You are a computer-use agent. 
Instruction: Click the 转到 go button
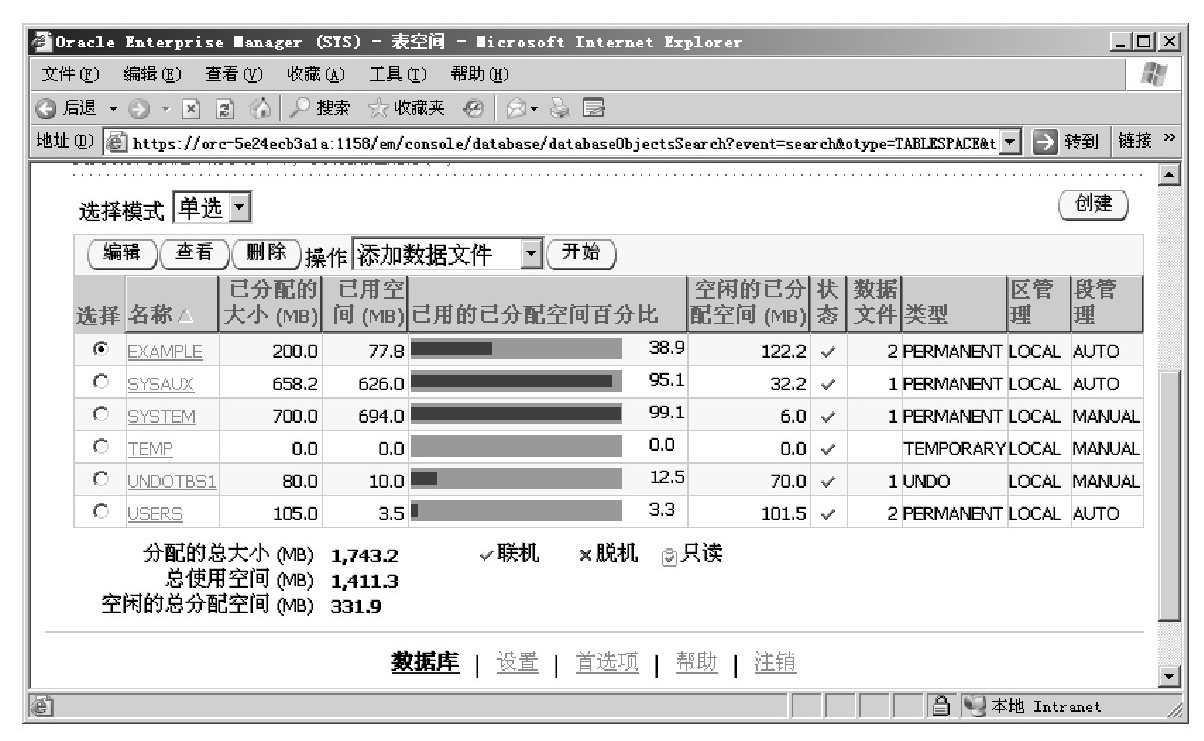pos(1066,143)
